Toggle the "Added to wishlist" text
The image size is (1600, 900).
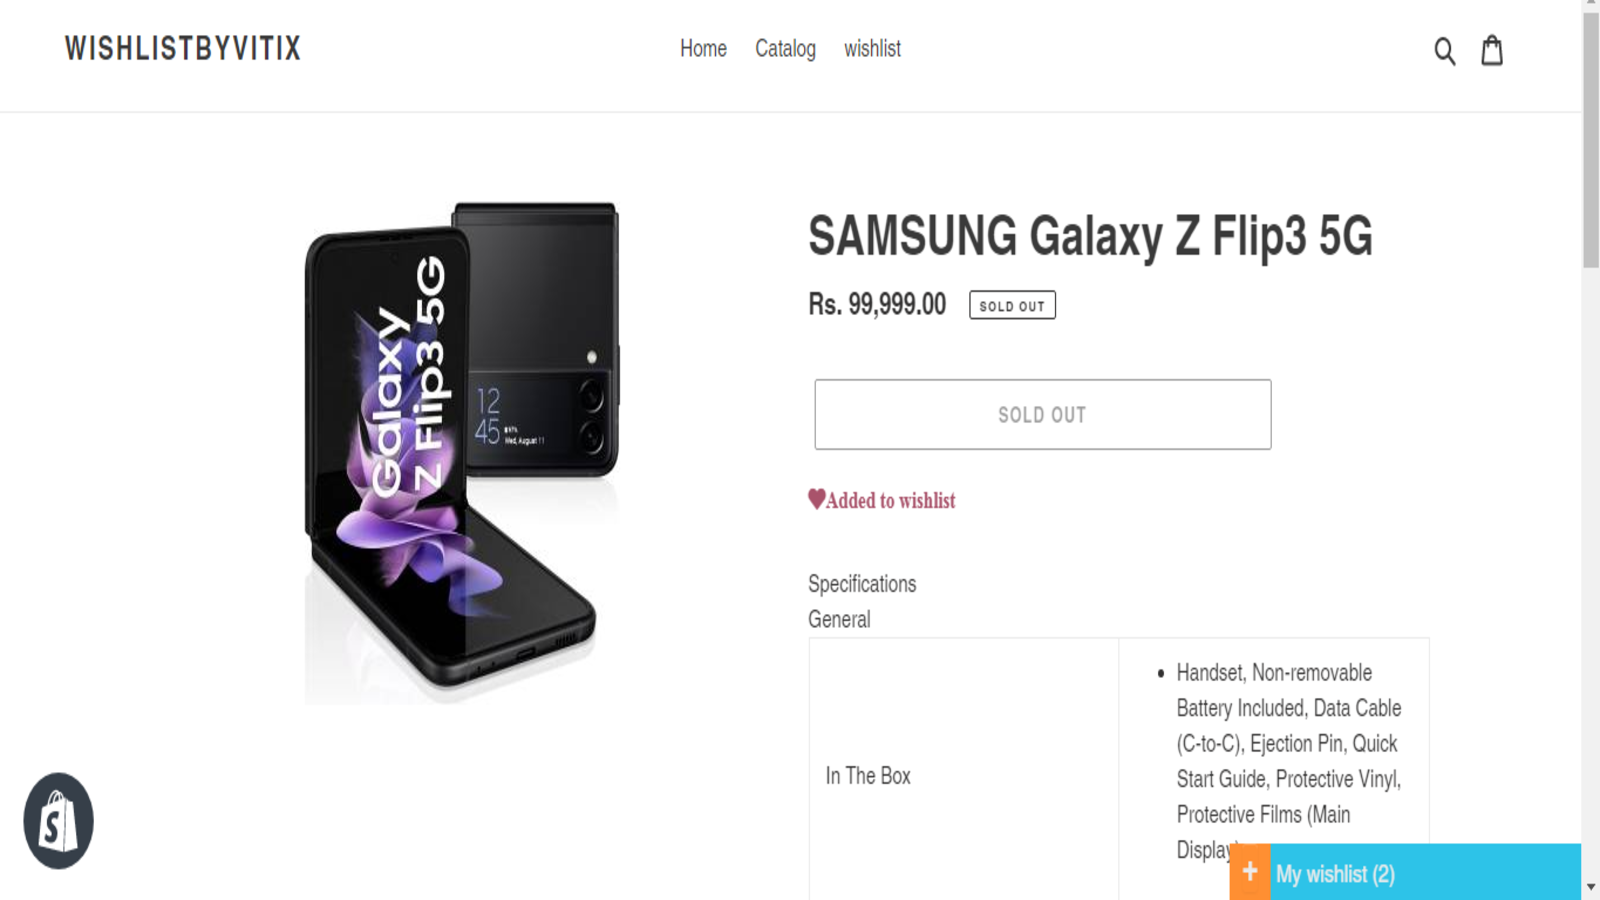890,500
